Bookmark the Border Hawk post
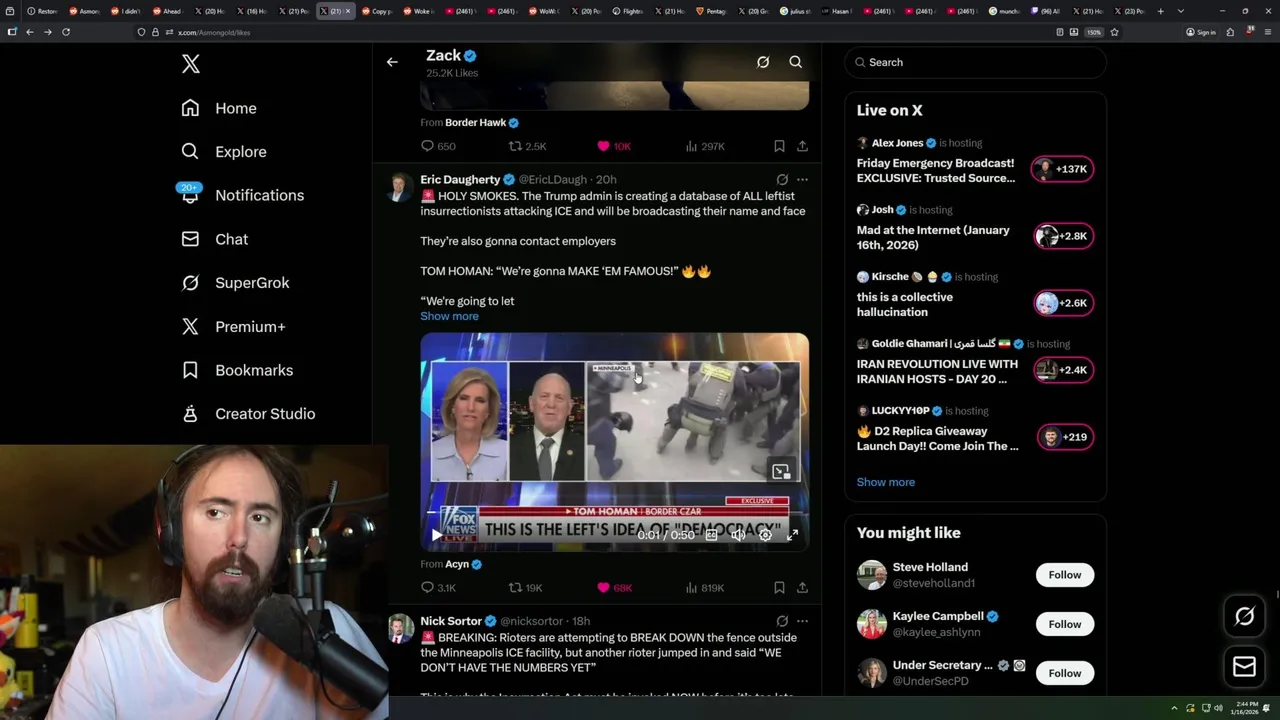 pos(779,146)
